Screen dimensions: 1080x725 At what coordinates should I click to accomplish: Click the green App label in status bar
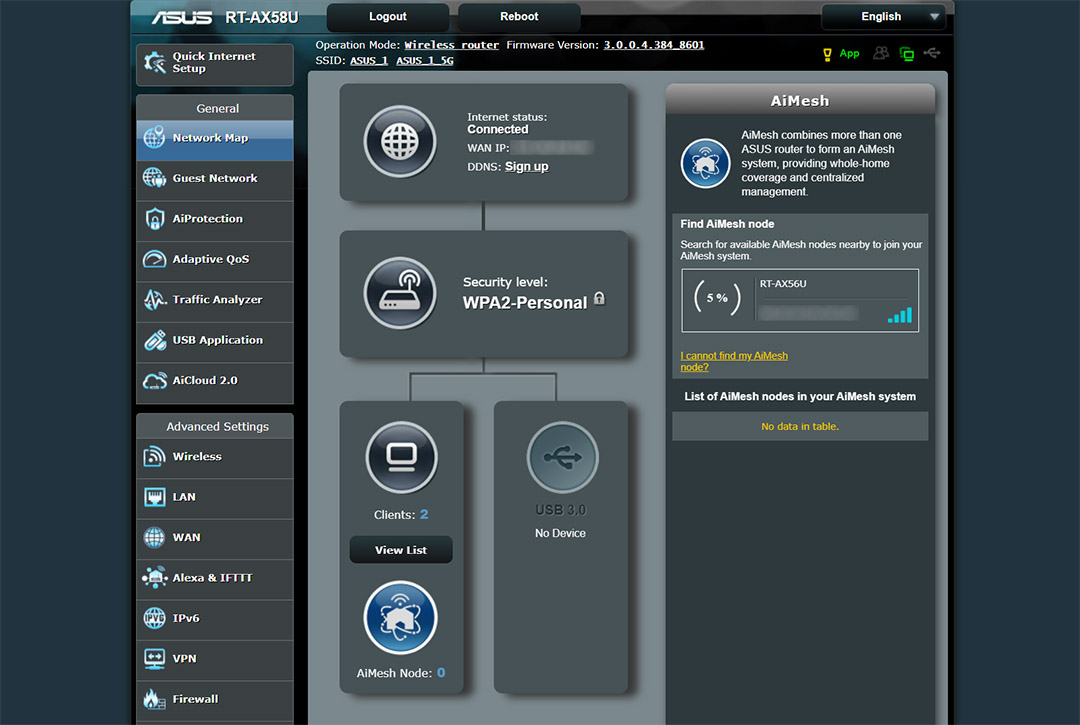click(x=849, y=54)
